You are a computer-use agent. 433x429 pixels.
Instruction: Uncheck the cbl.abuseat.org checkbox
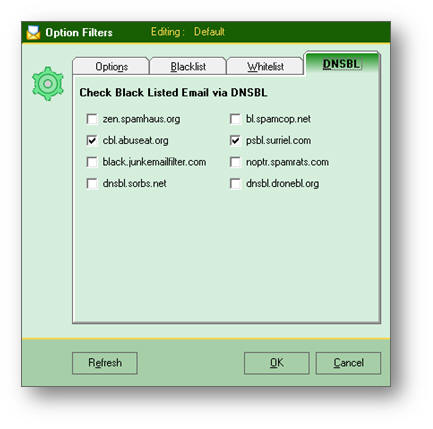92,140
